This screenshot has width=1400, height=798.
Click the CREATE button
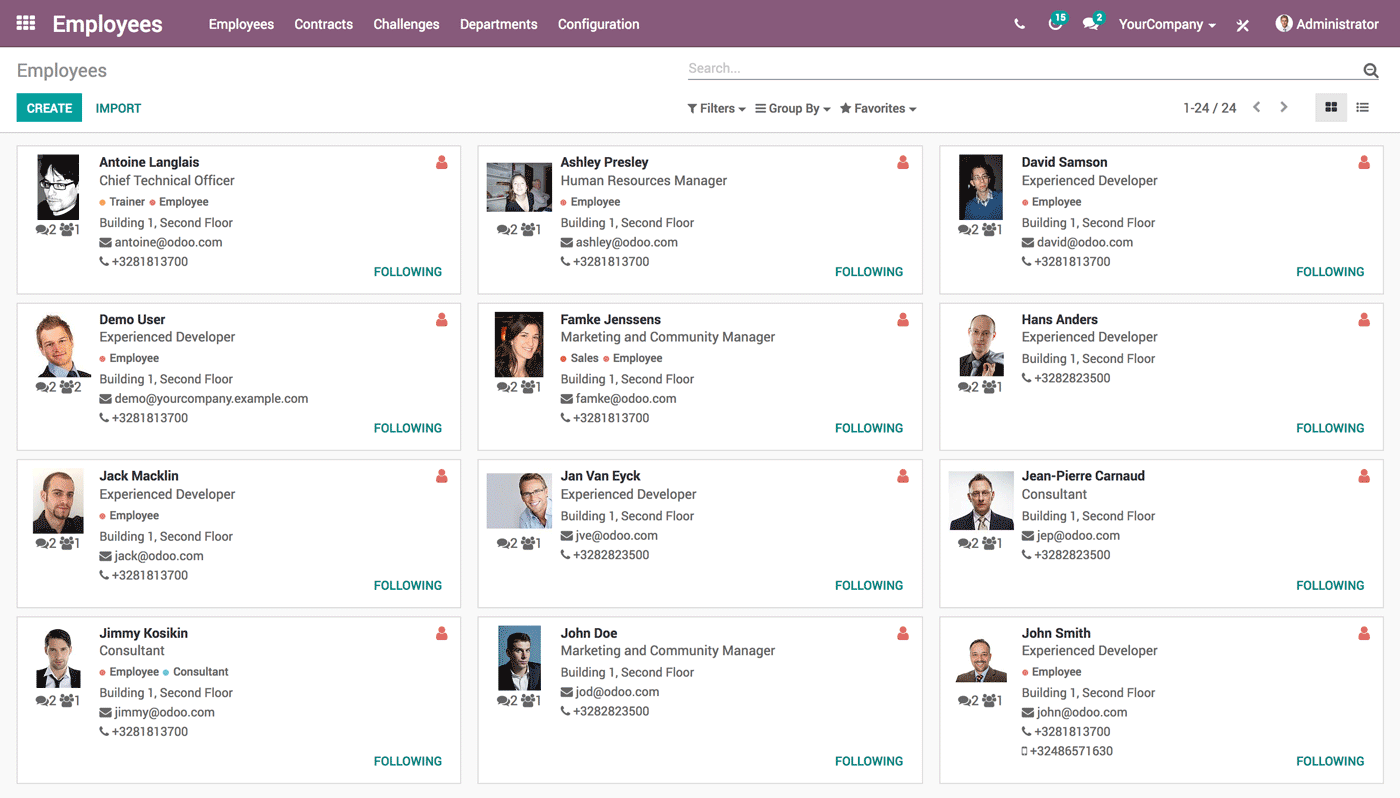pyautogui.click(x=48, y=107)
